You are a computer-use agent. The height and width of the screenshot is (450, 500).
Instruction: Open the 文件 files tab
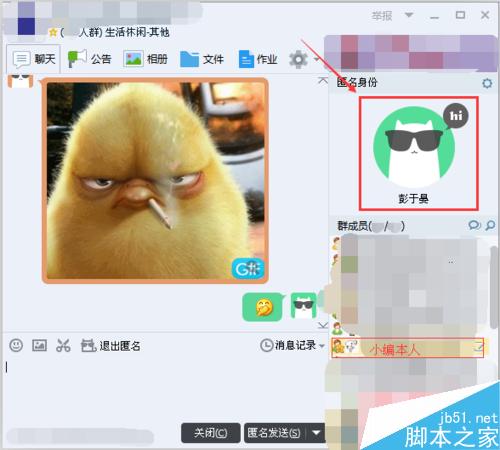point(202,59)
